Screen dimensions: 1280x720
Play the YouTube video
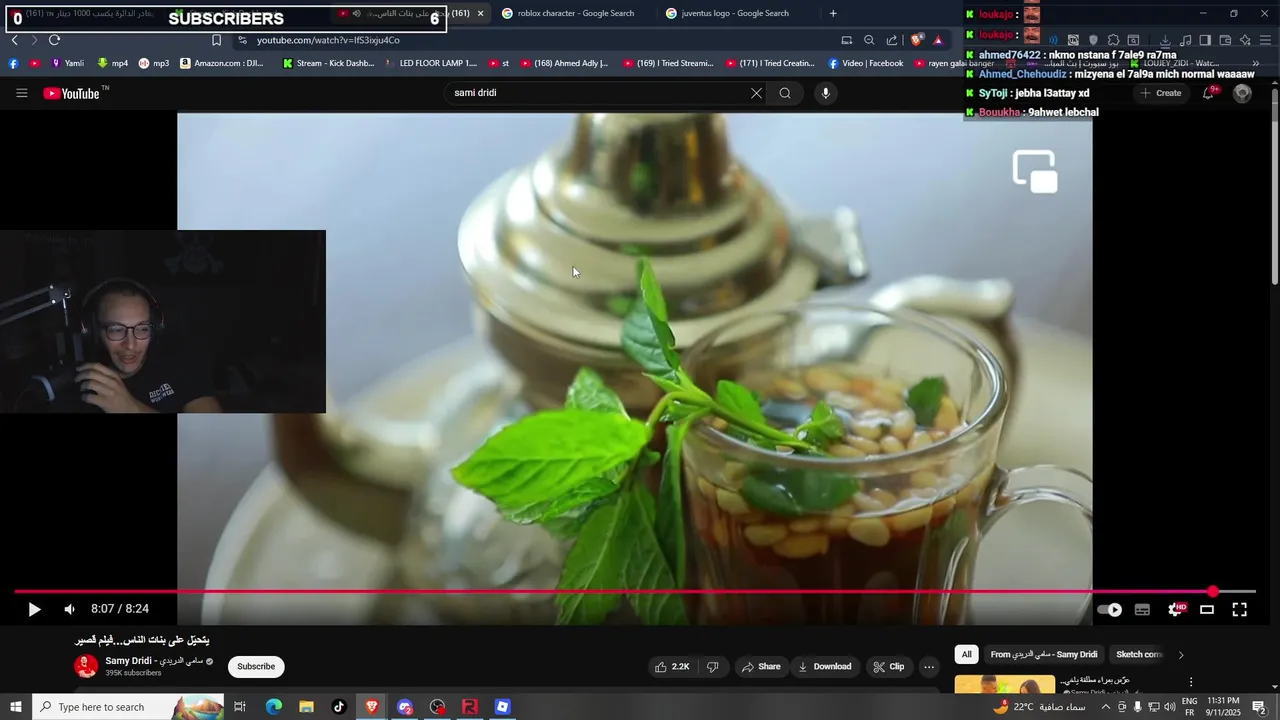point(34,609)
